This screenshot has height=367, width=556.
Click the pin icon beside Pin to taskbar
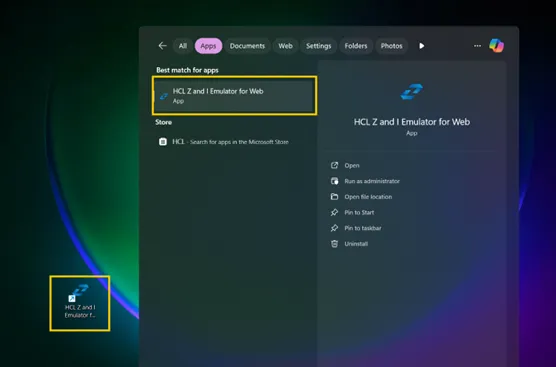click(x=334, y=228)
